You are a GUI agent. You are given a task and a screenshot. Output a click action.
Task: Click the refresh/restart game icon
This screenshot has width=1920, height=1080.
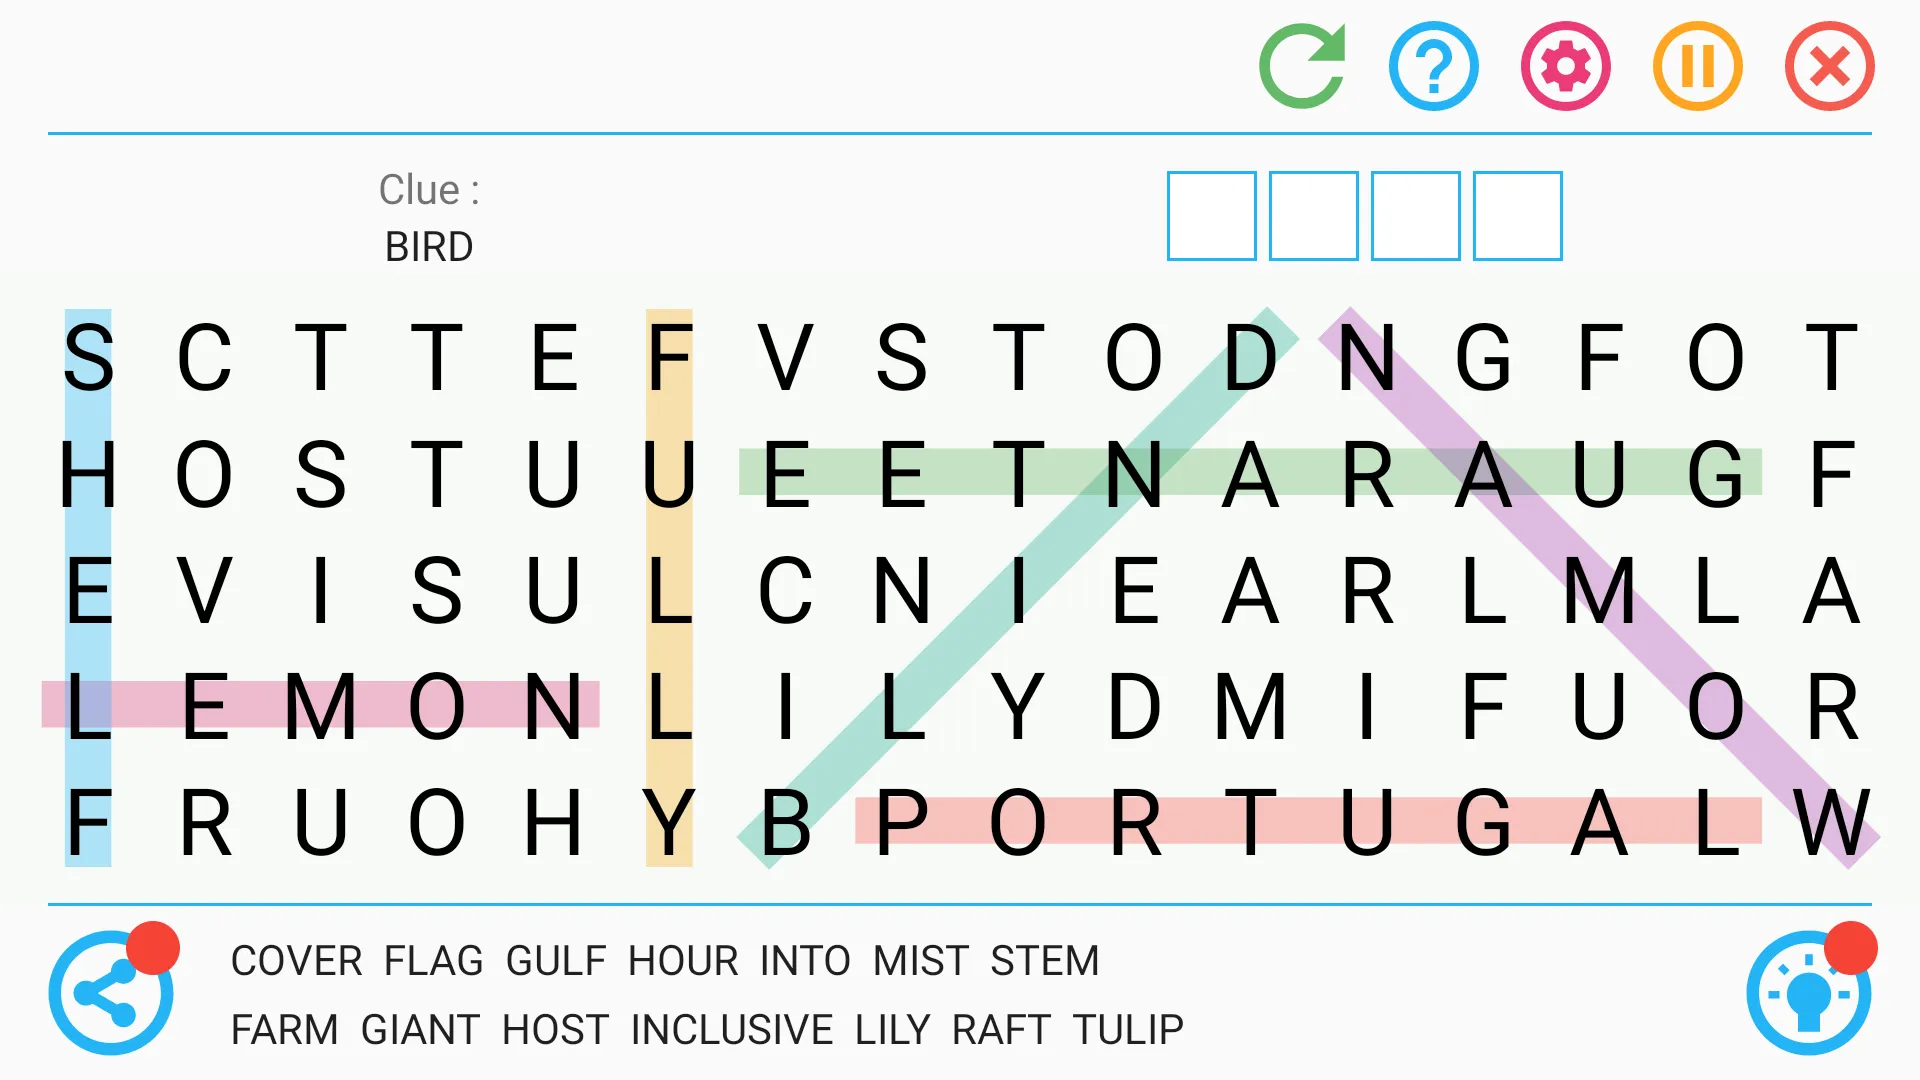(x=1299, y=63)
